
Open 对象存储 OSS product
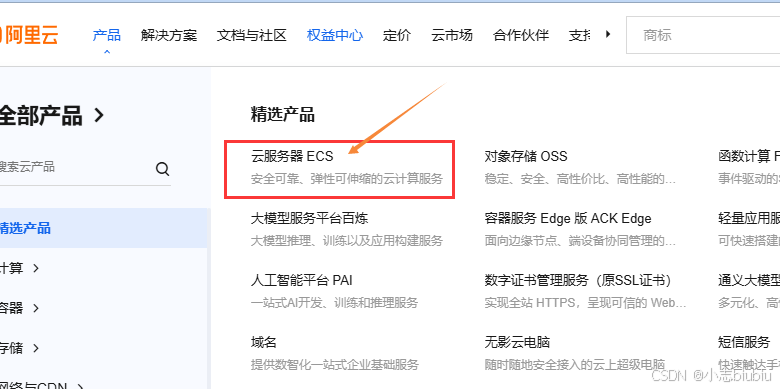[526, 156]
